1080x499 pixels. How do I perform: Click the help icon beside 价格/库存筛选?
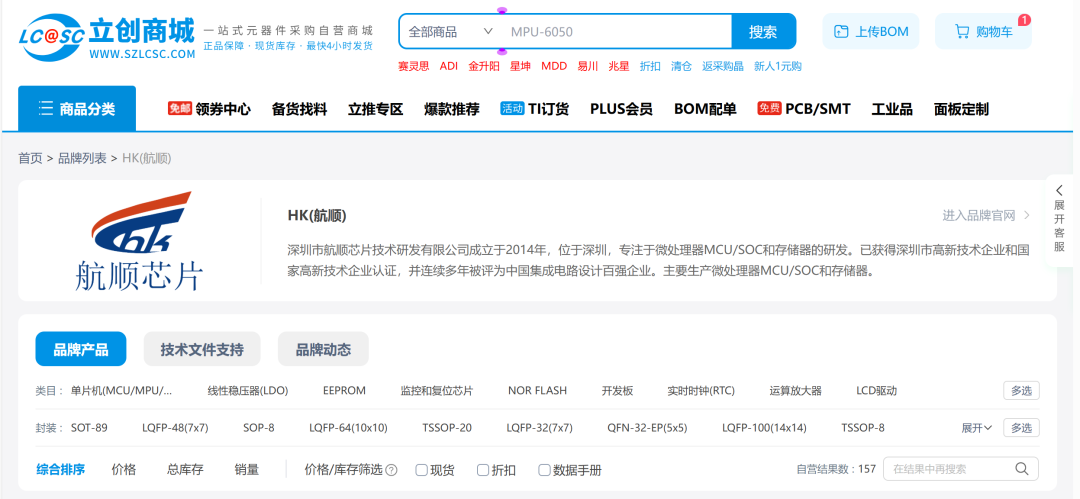(392, 470)
